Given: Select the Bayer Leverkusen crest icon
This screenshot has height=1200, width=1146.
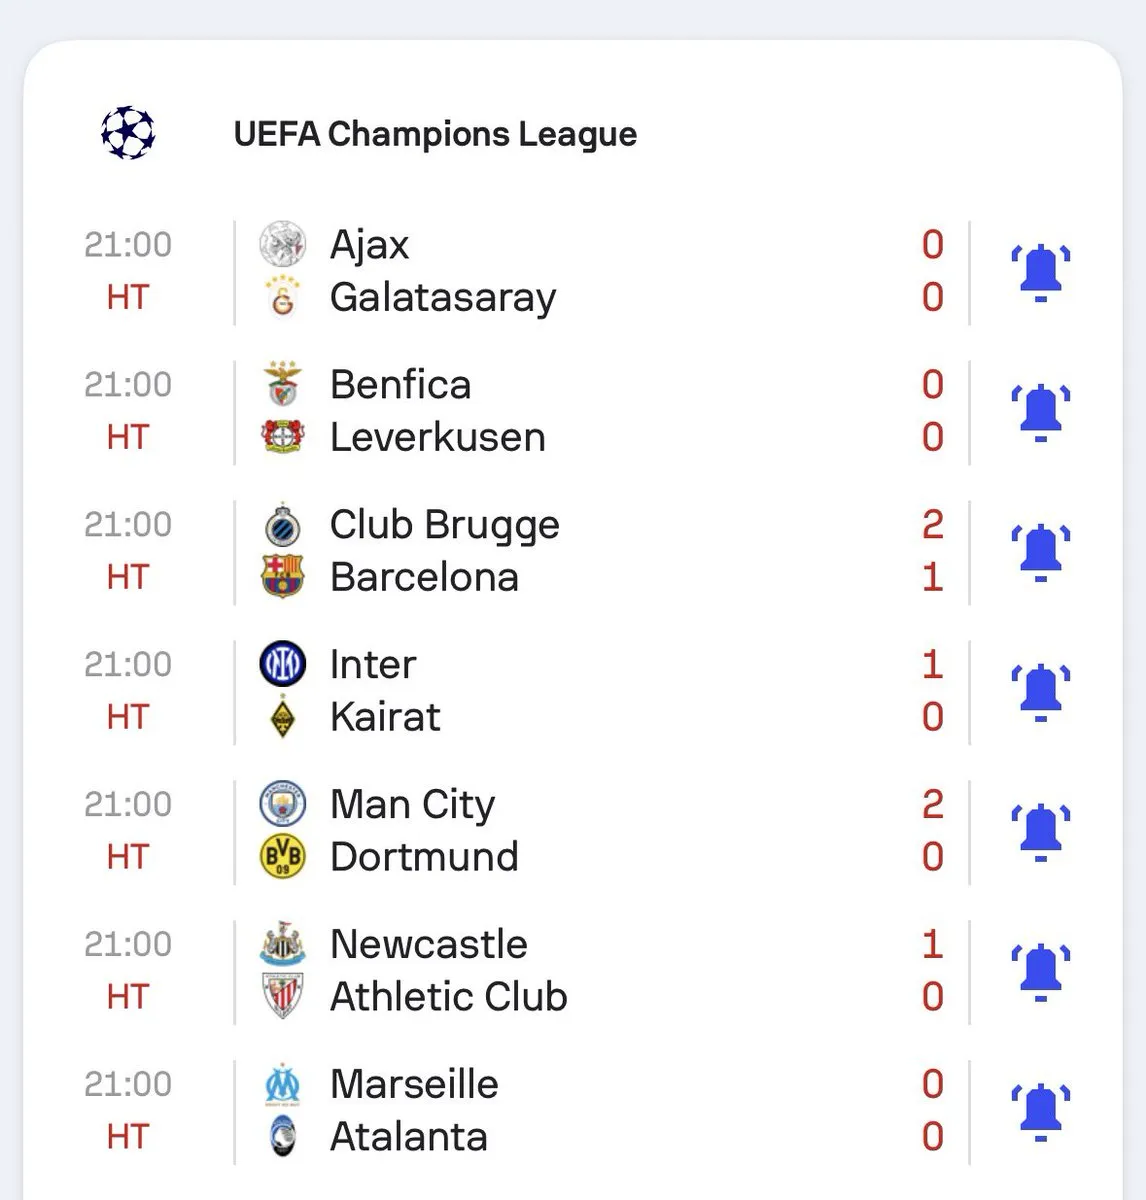Looking at the screenshot, I should click(282, 437).
